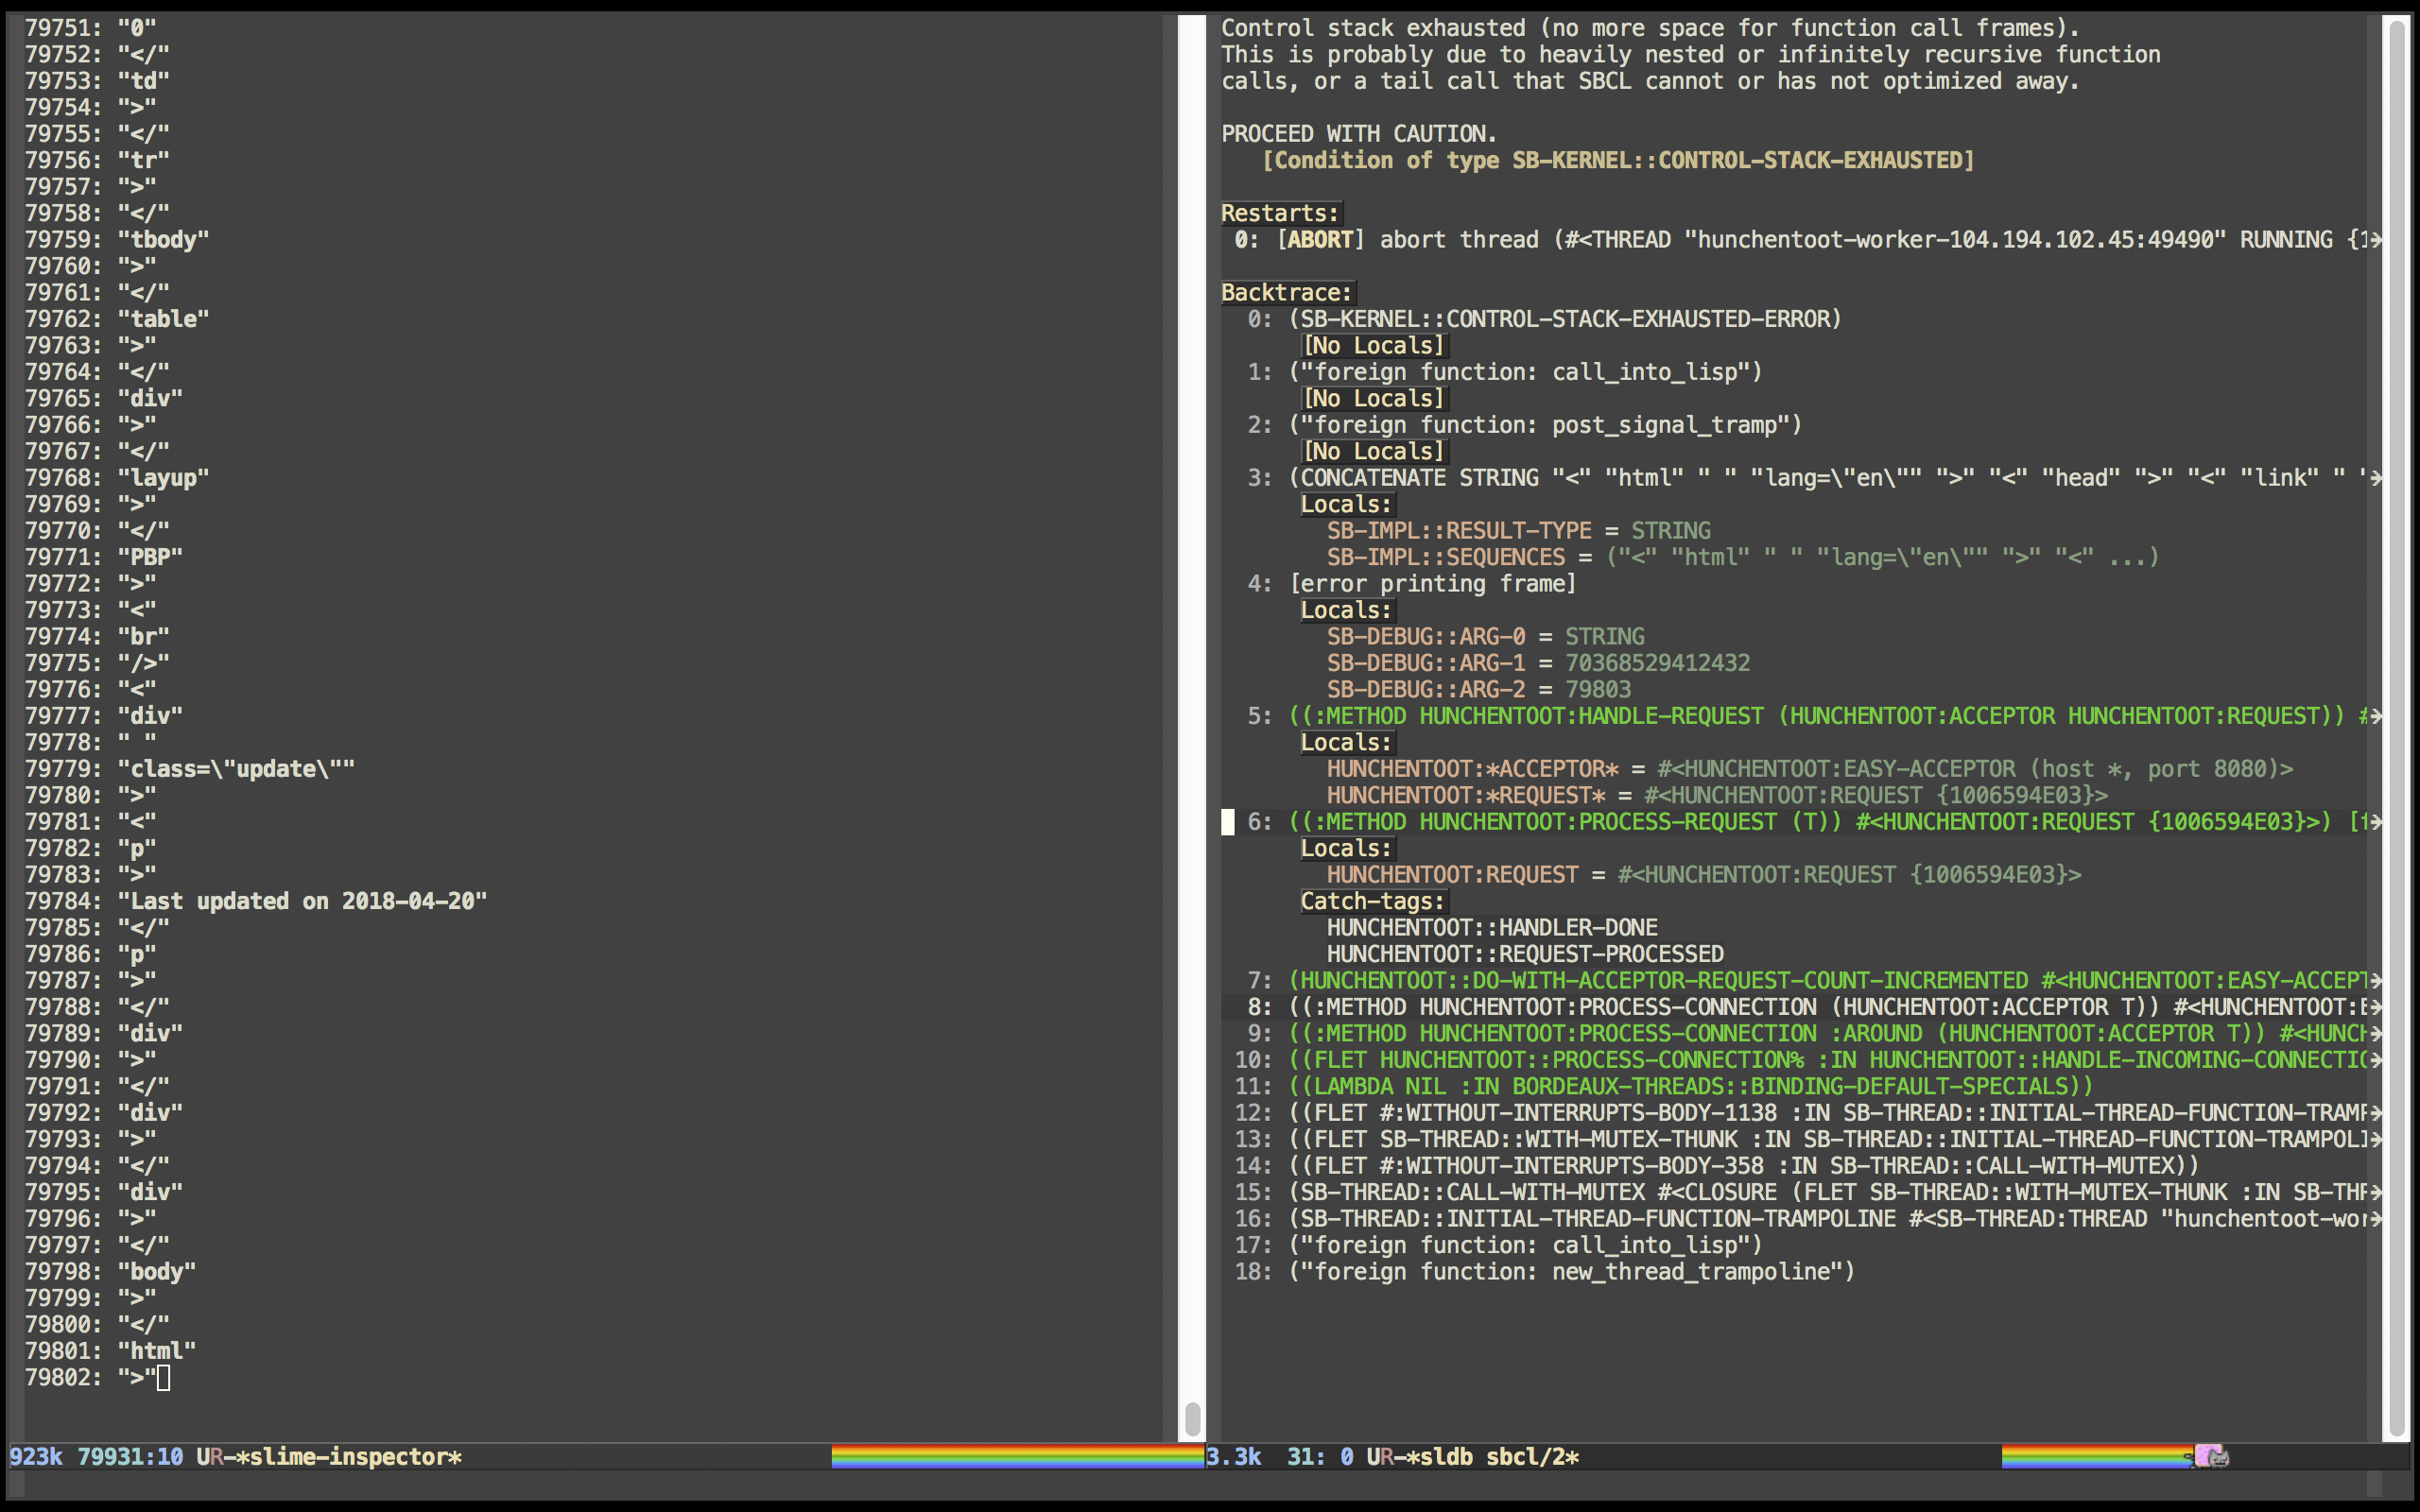Click the rainbow progress bar in slime-inspector mode line
The width and height of the screenshot is (2420, 1512).
(1017, 1456)
